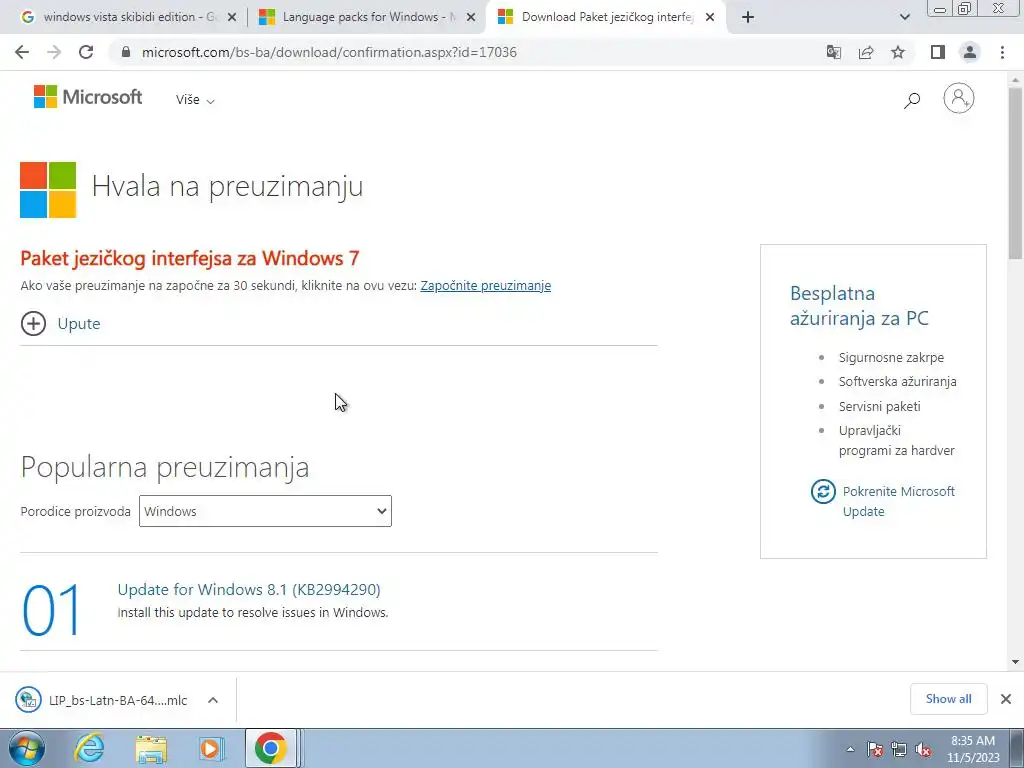Click the Paket jezičkog interfejsa za Windows 7 heading
Screen dimensions: 1024x768
(190, 258)
